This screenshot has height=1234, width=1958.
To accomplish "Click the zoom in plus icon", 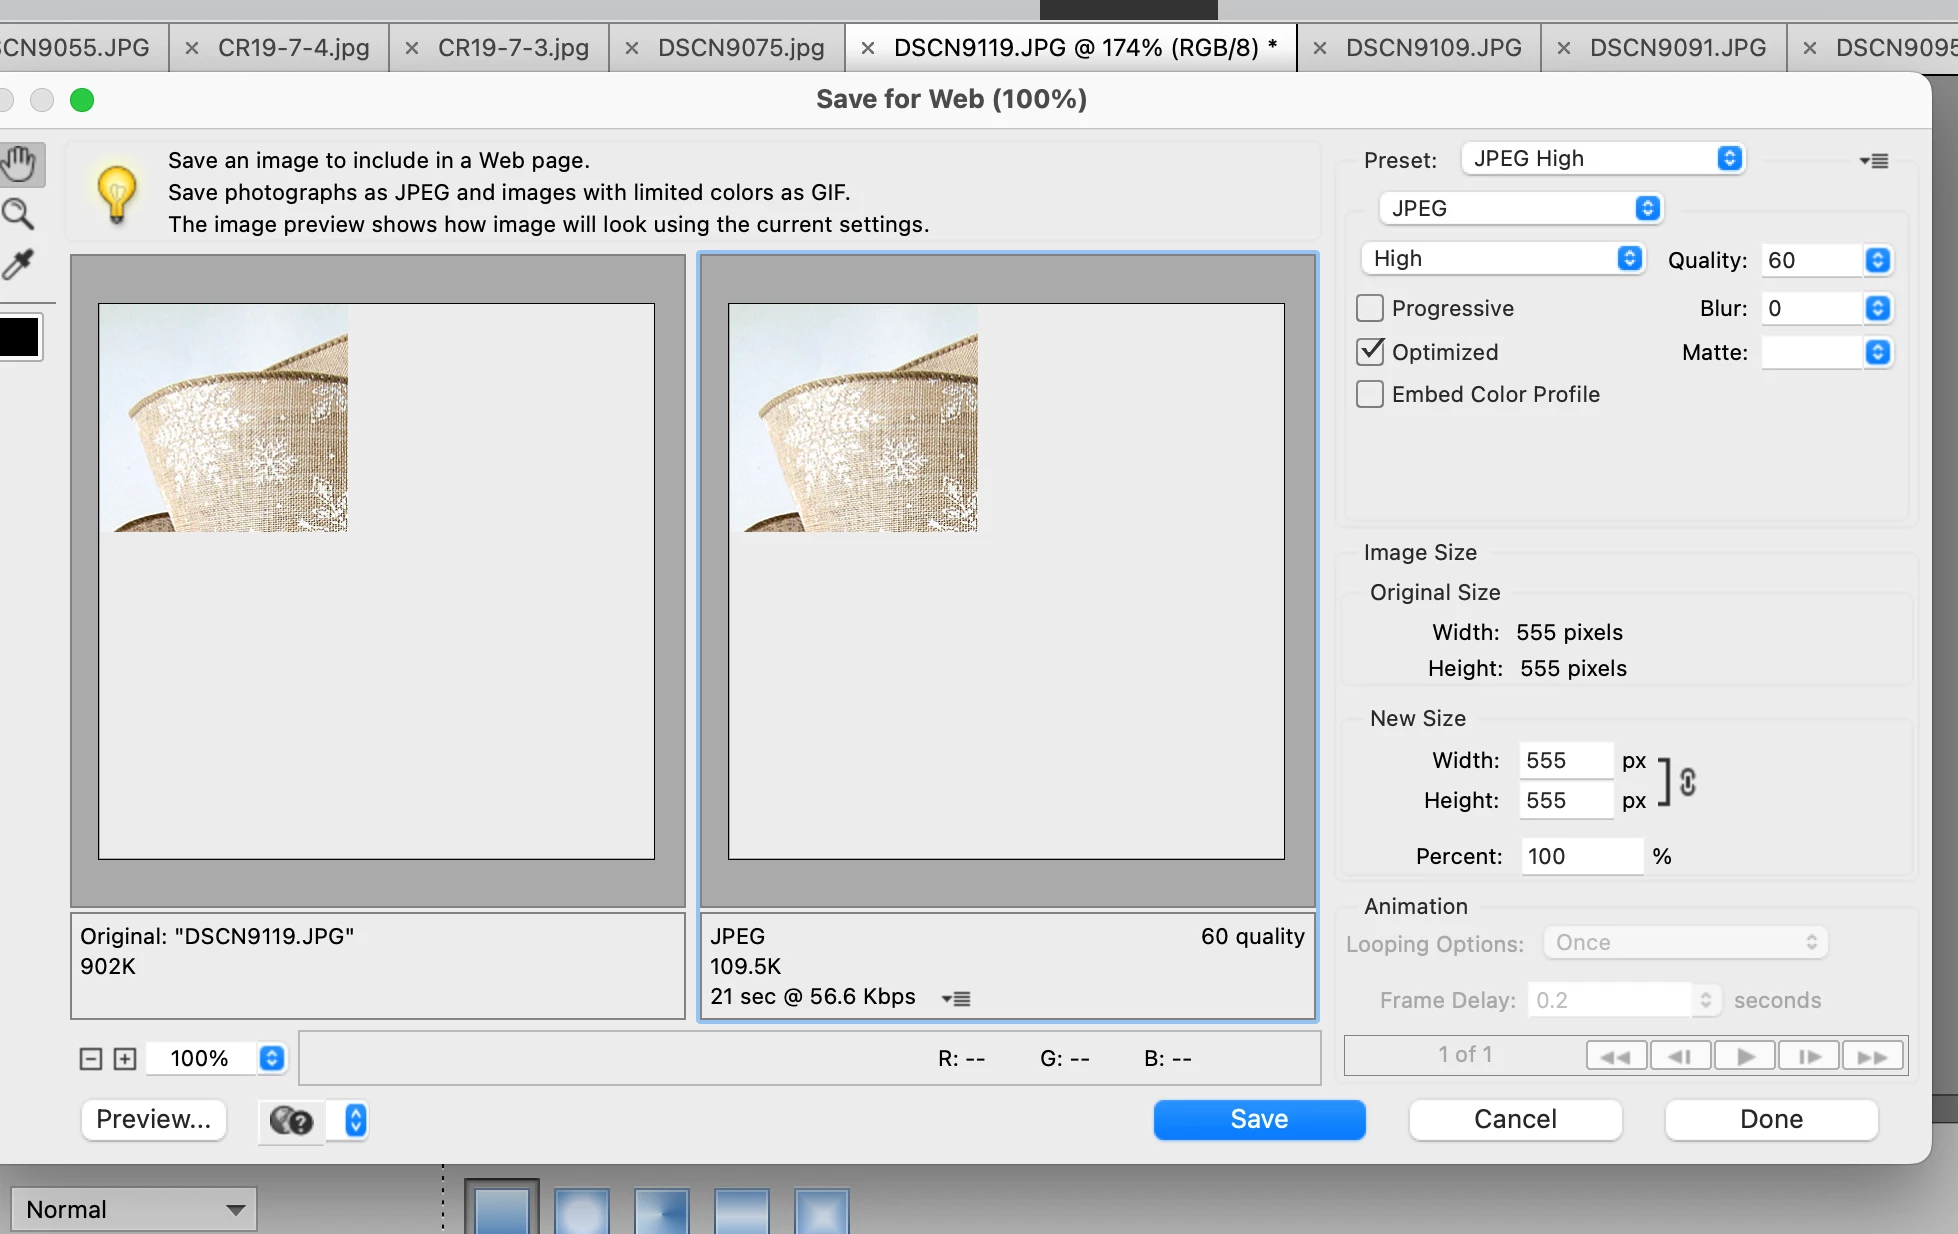I will point(125,1059).
